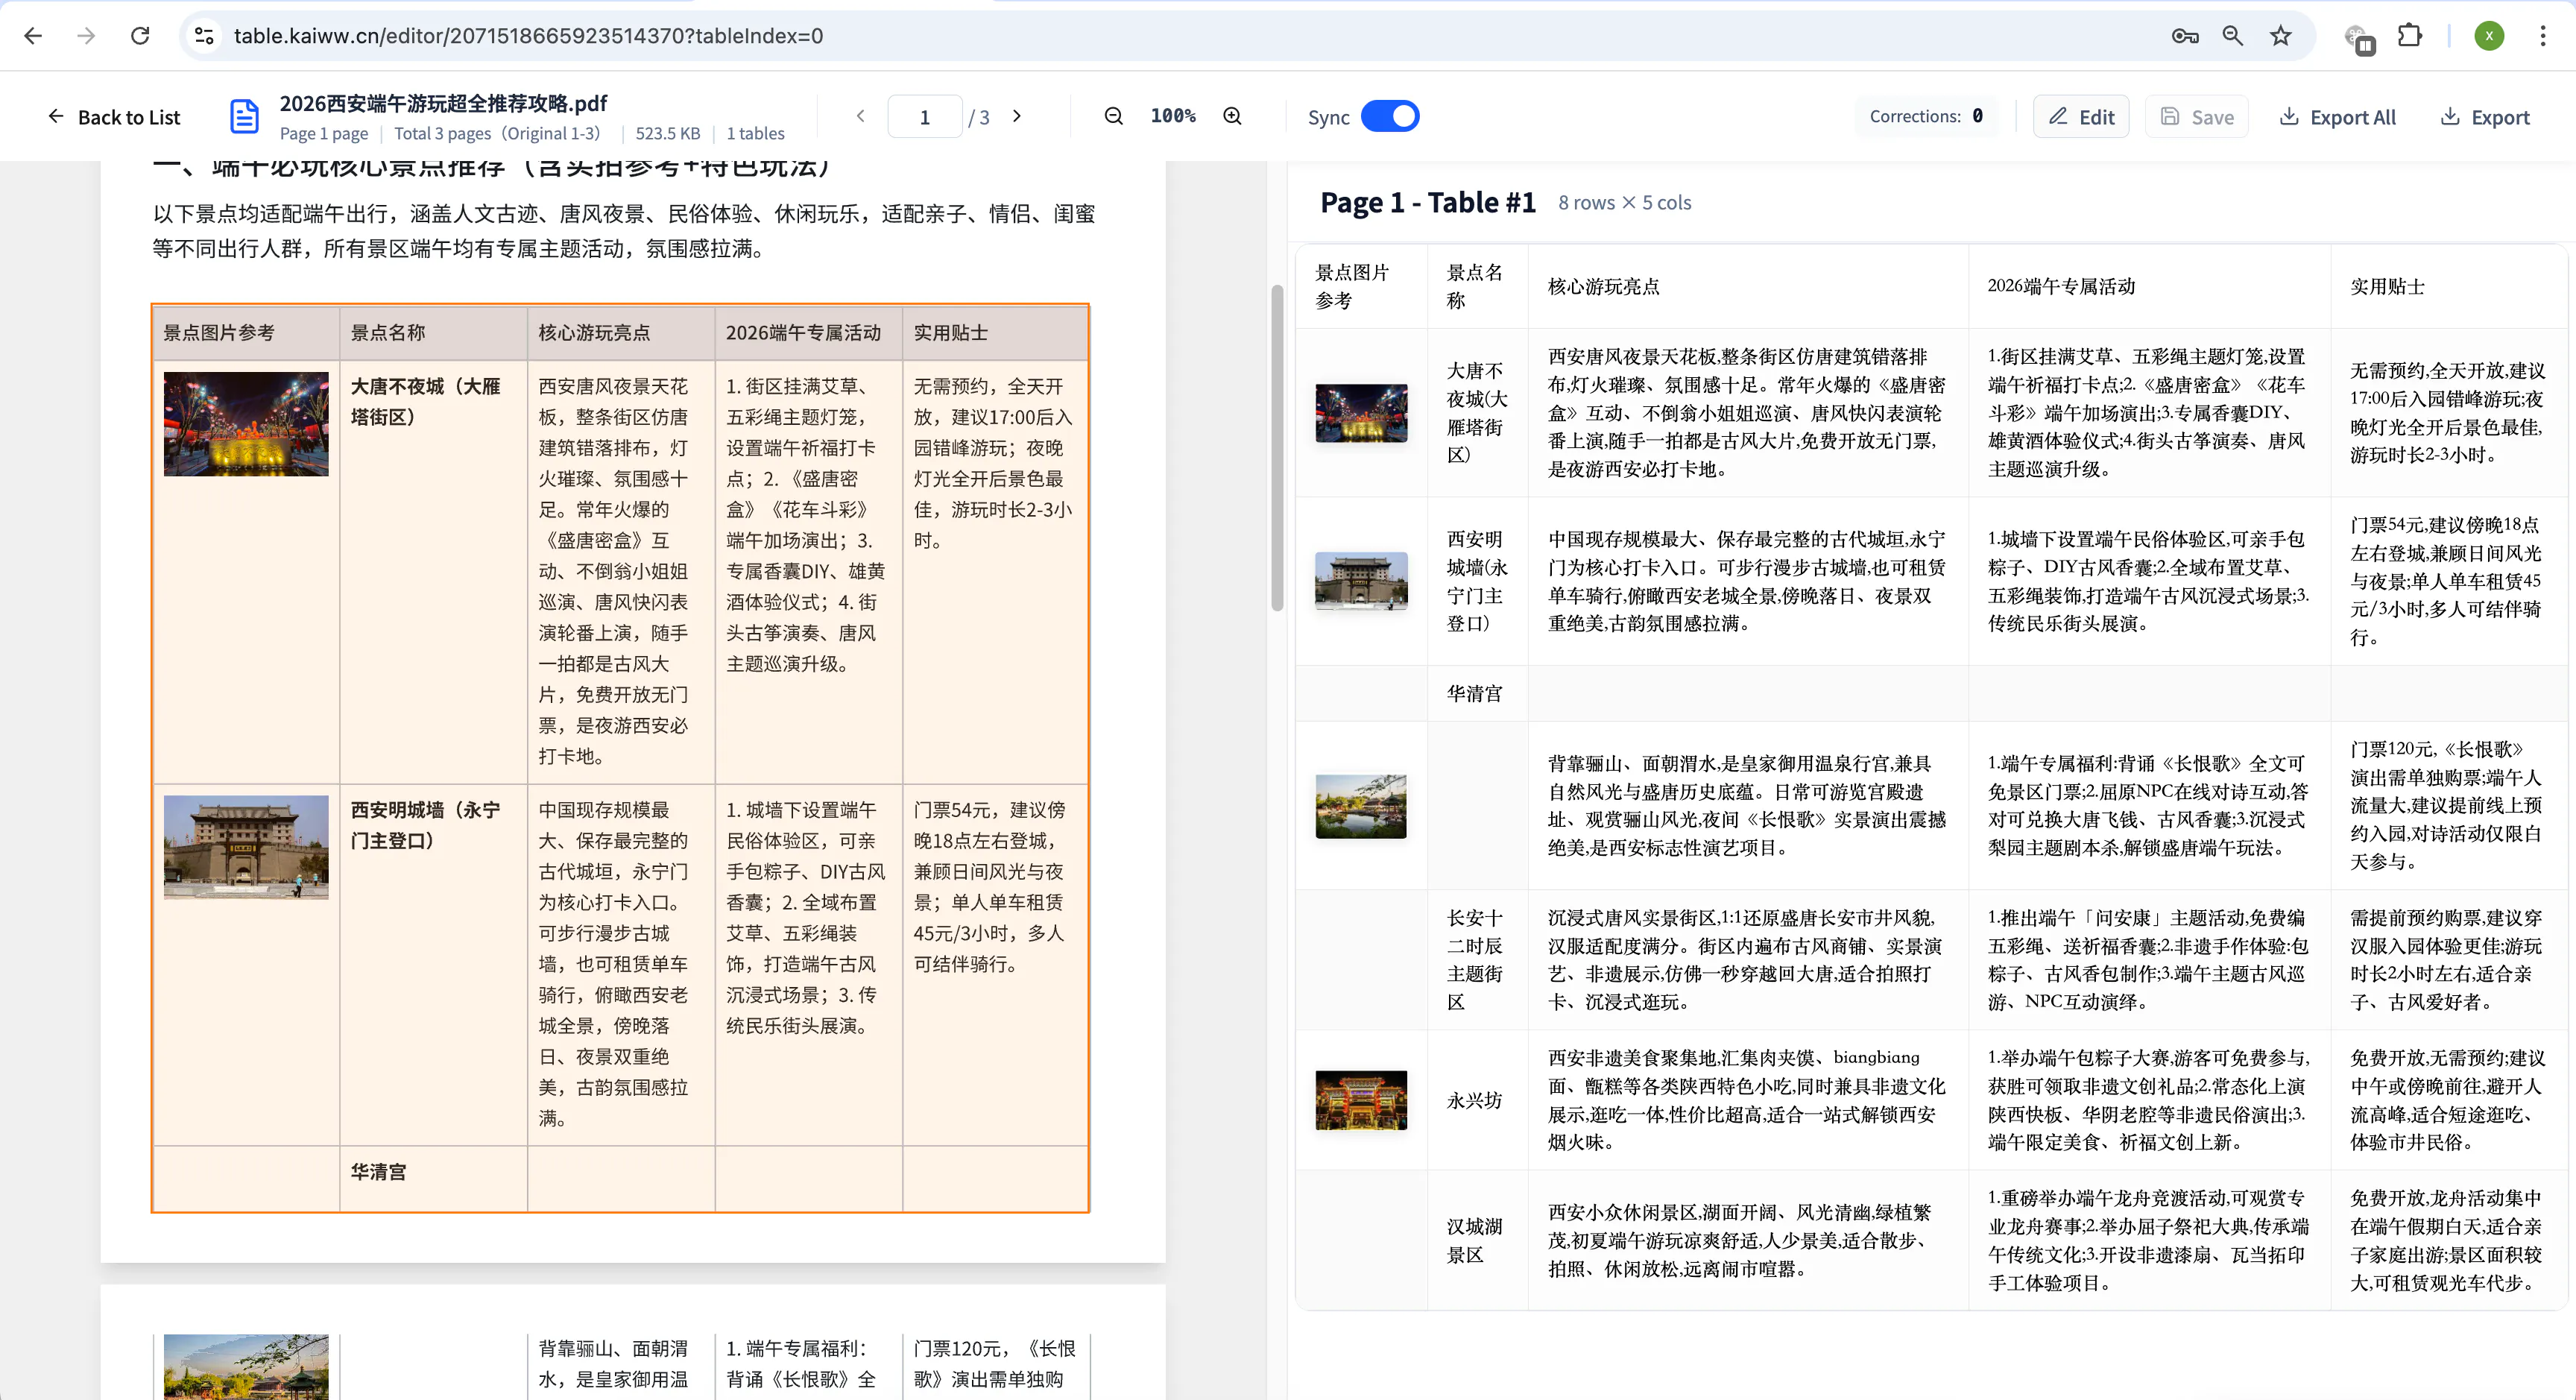This screenshot has height=1400, width=2576.
Task: Open the saved passwords key icon
Action: [2185, 36]
